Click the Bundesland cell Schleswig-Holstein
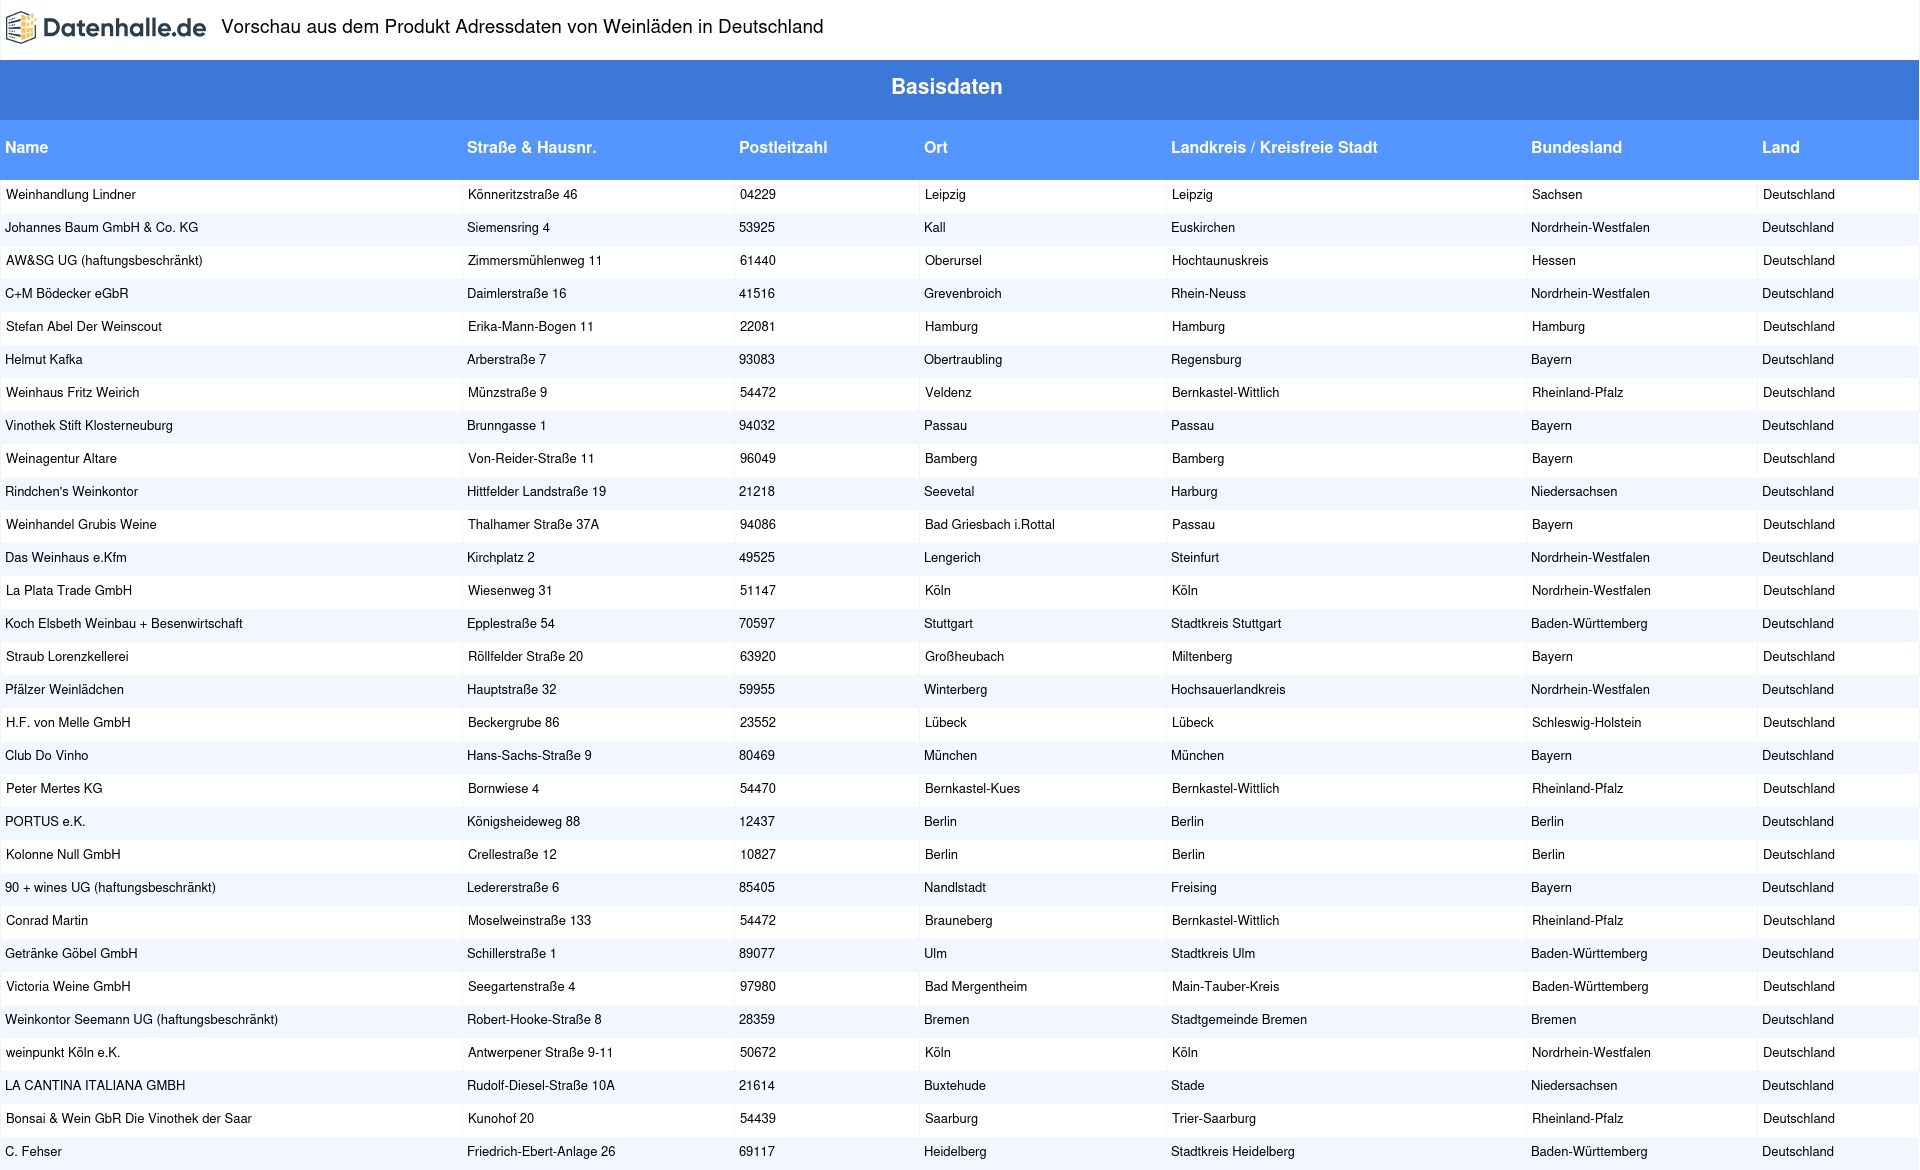1920x1170 pixels. tap(1587, 723)
